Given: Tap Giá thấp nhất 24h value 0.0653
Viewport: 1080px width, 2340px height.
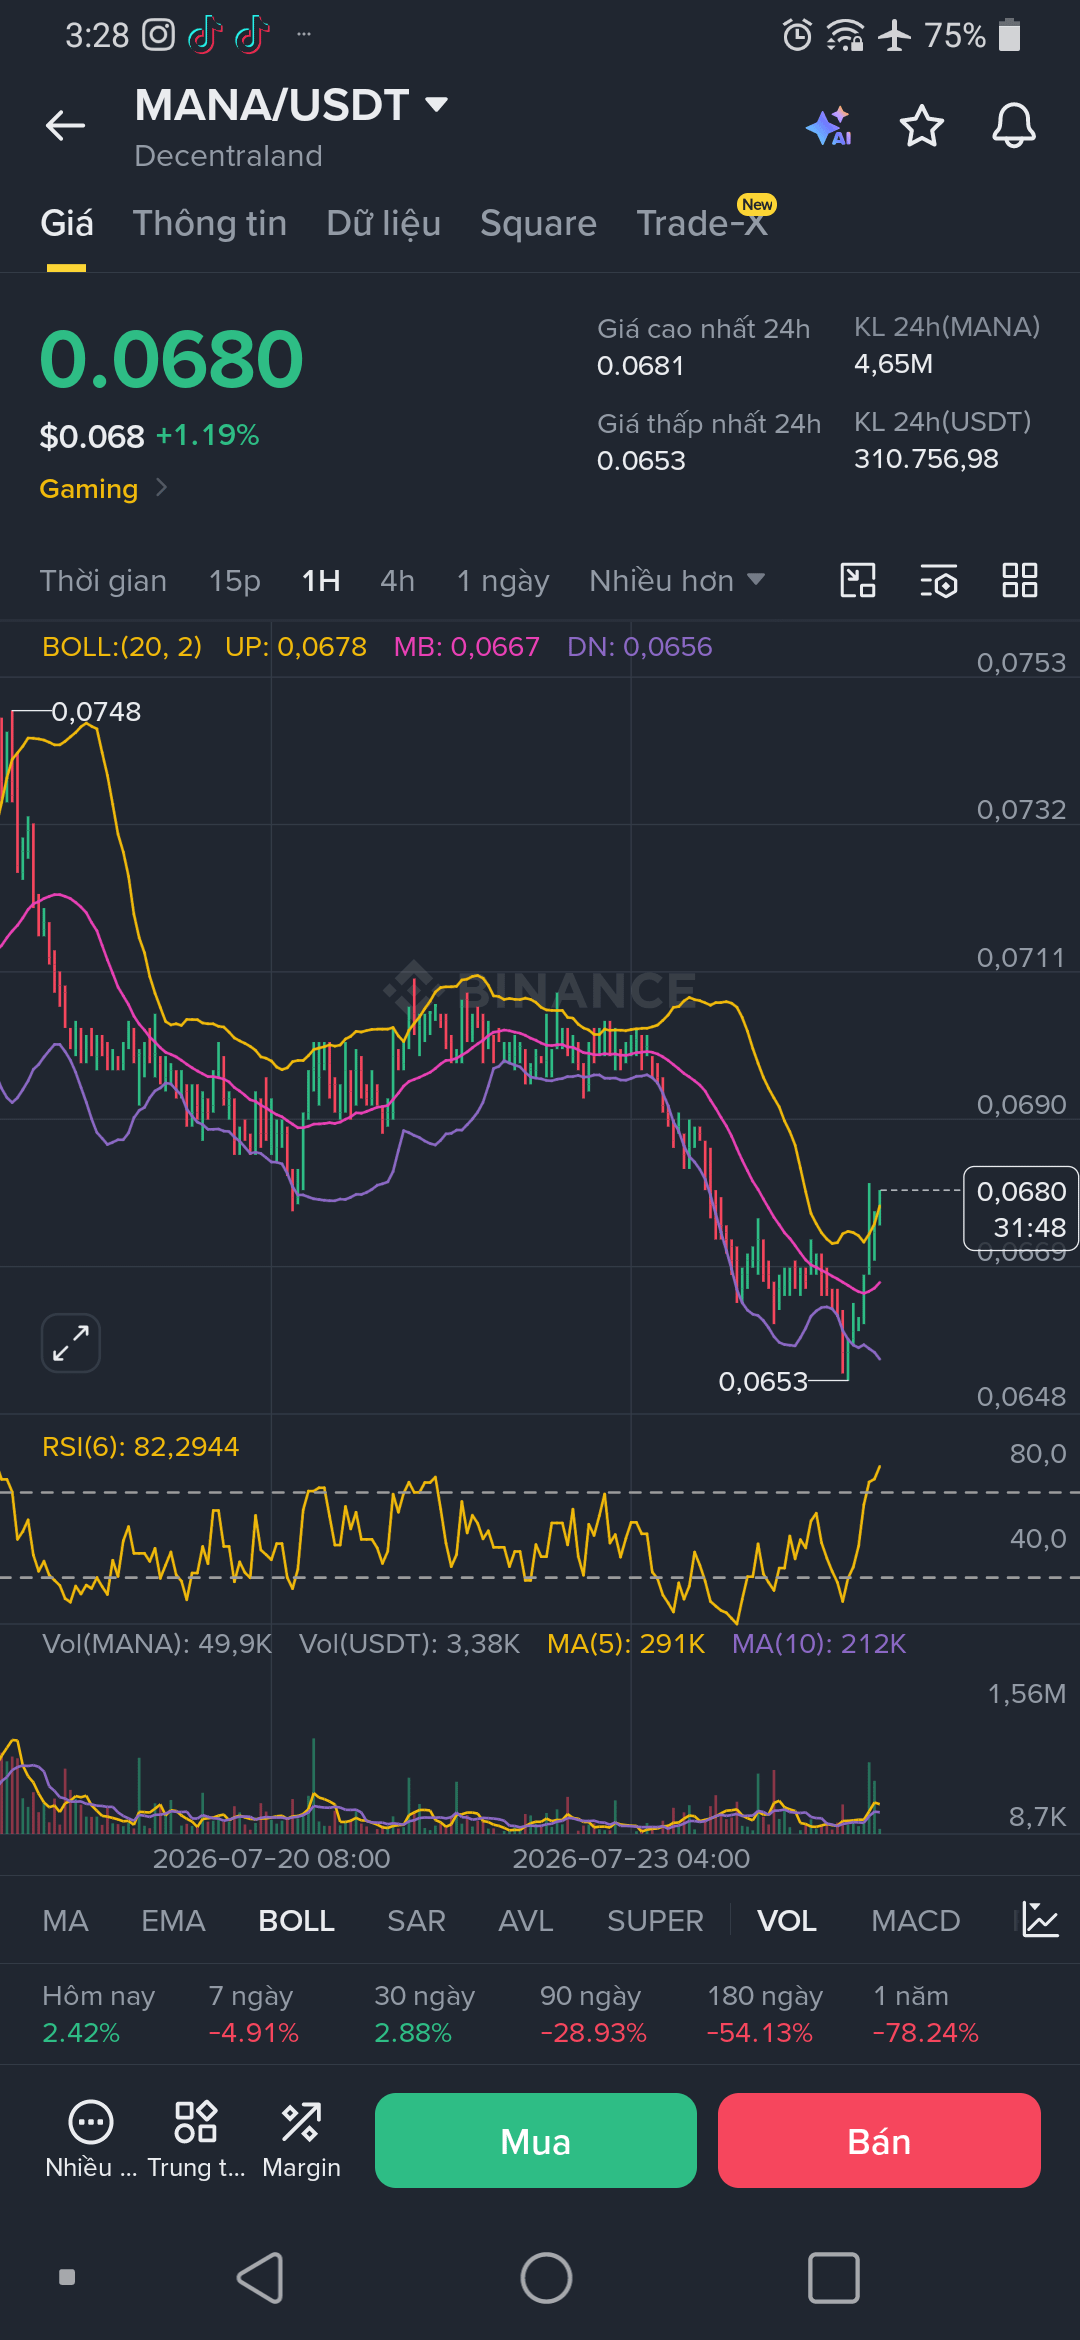Looking at the screenshot, I should pos(641,461).
